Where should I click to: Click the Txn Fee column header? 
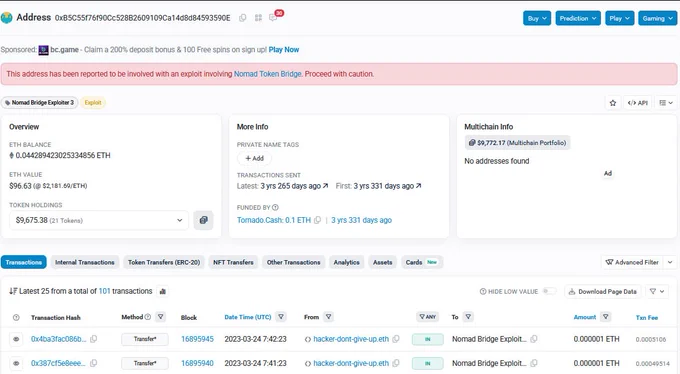(x=647, y=318)
